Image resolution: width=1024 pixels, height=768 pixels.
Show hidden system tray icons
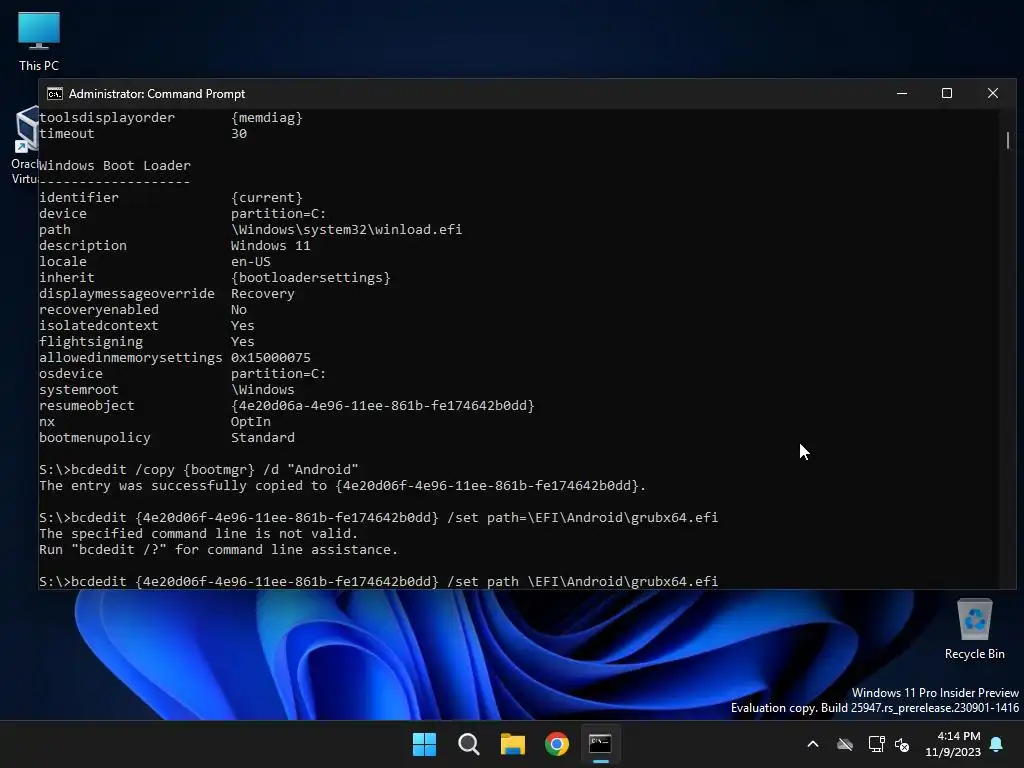coord(813,744)
